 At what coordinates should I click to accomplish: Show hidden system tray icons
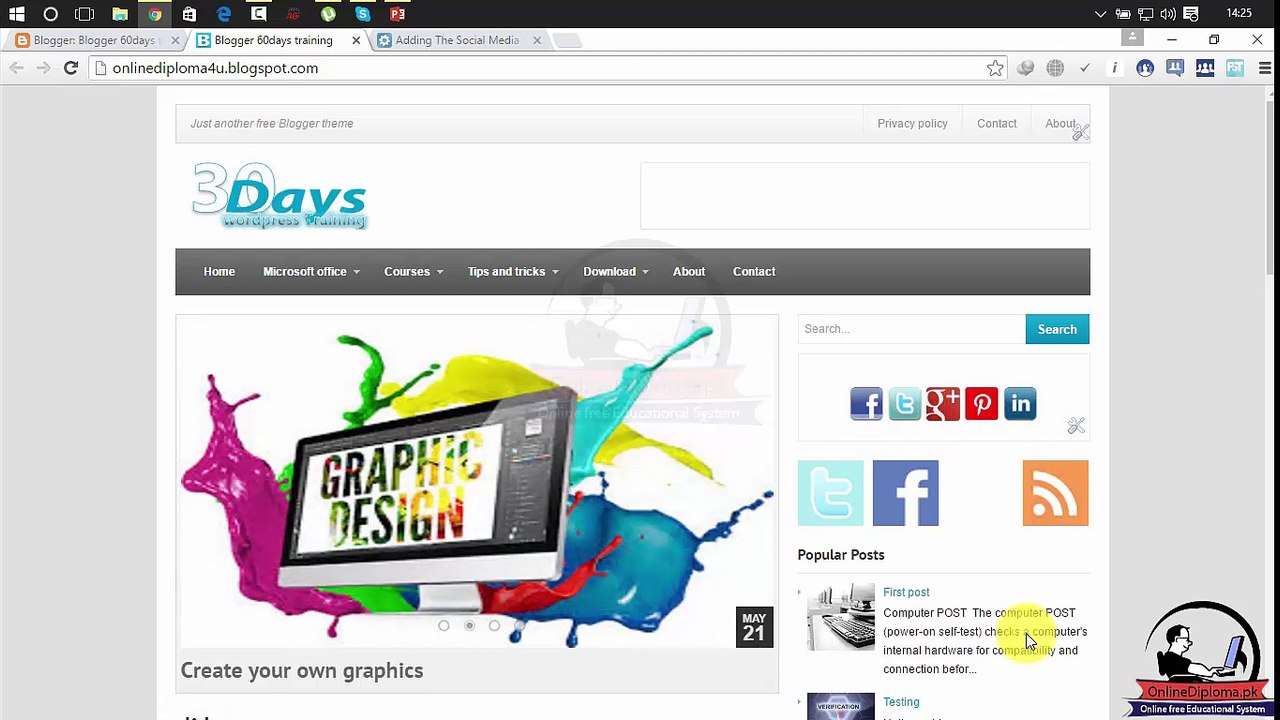(1101, 14)
